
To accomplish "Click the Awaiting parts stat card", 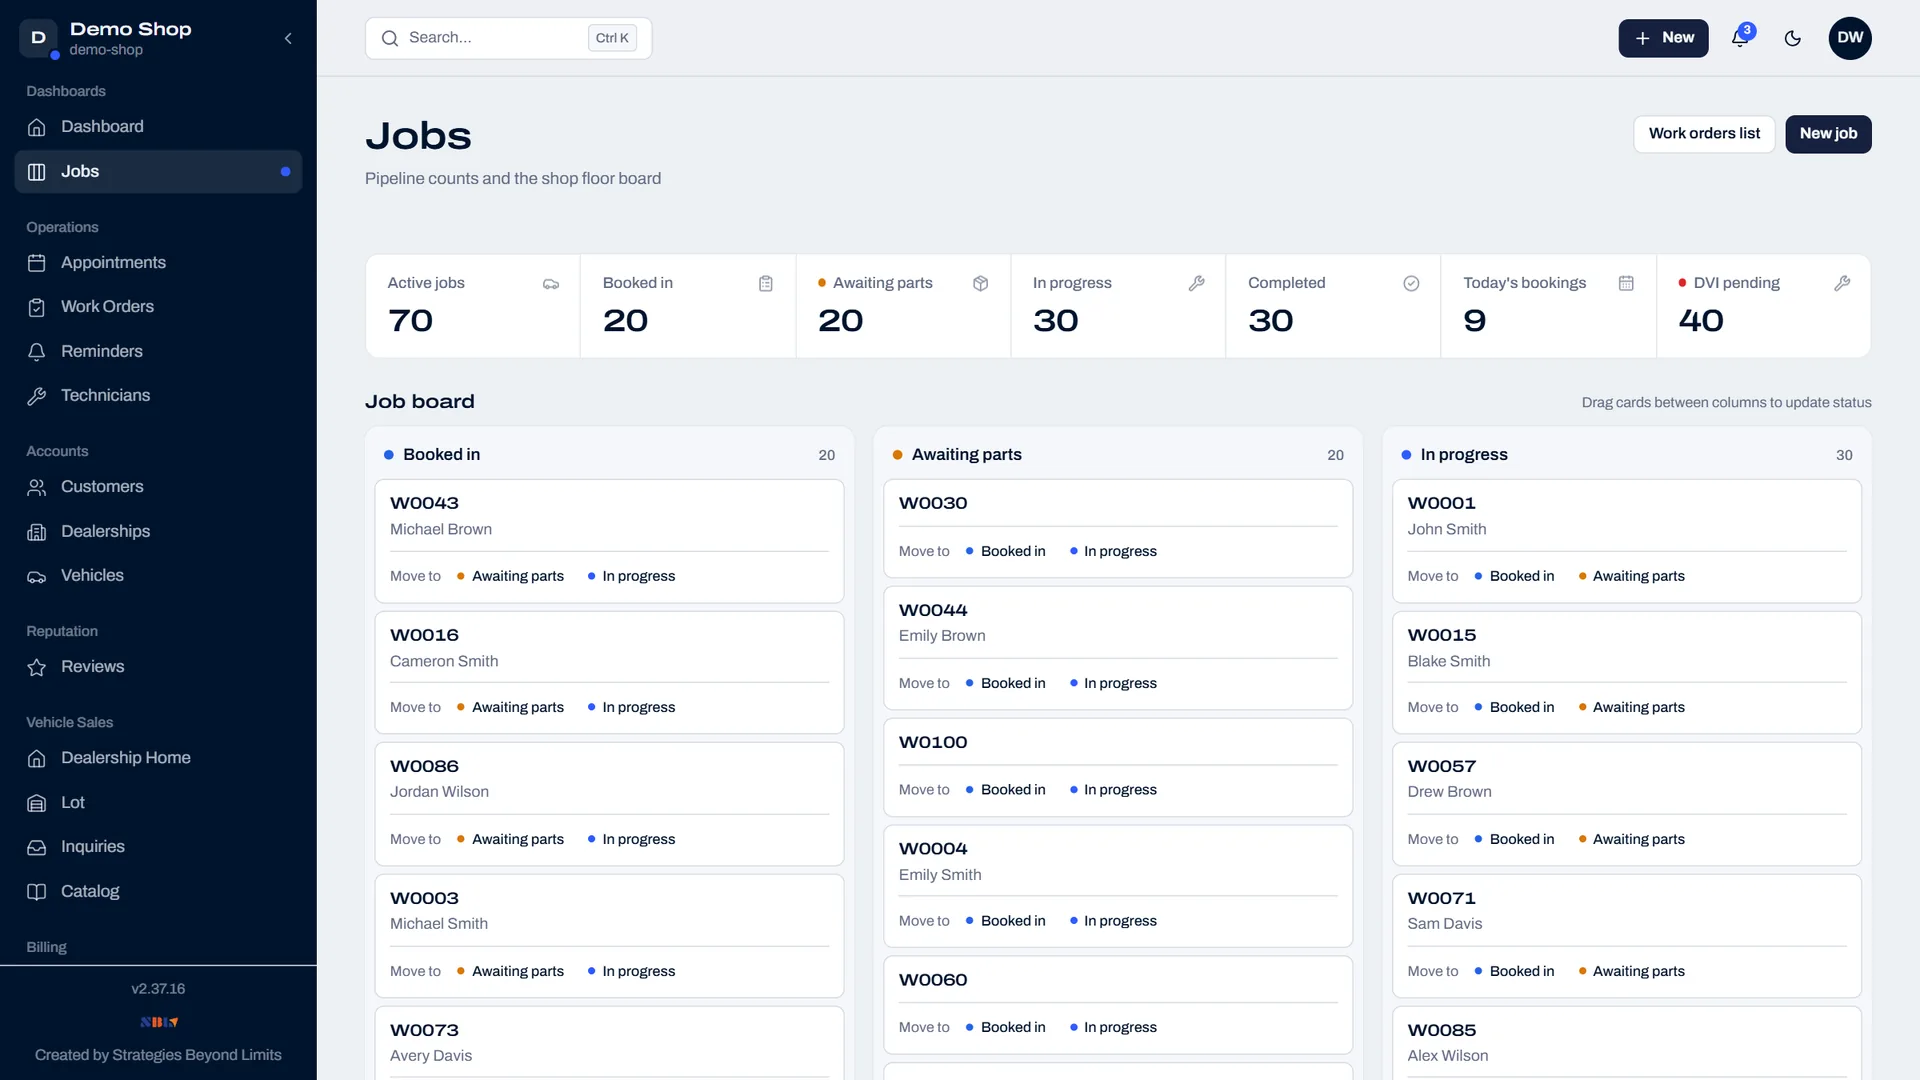I will (x=903, y=306).
